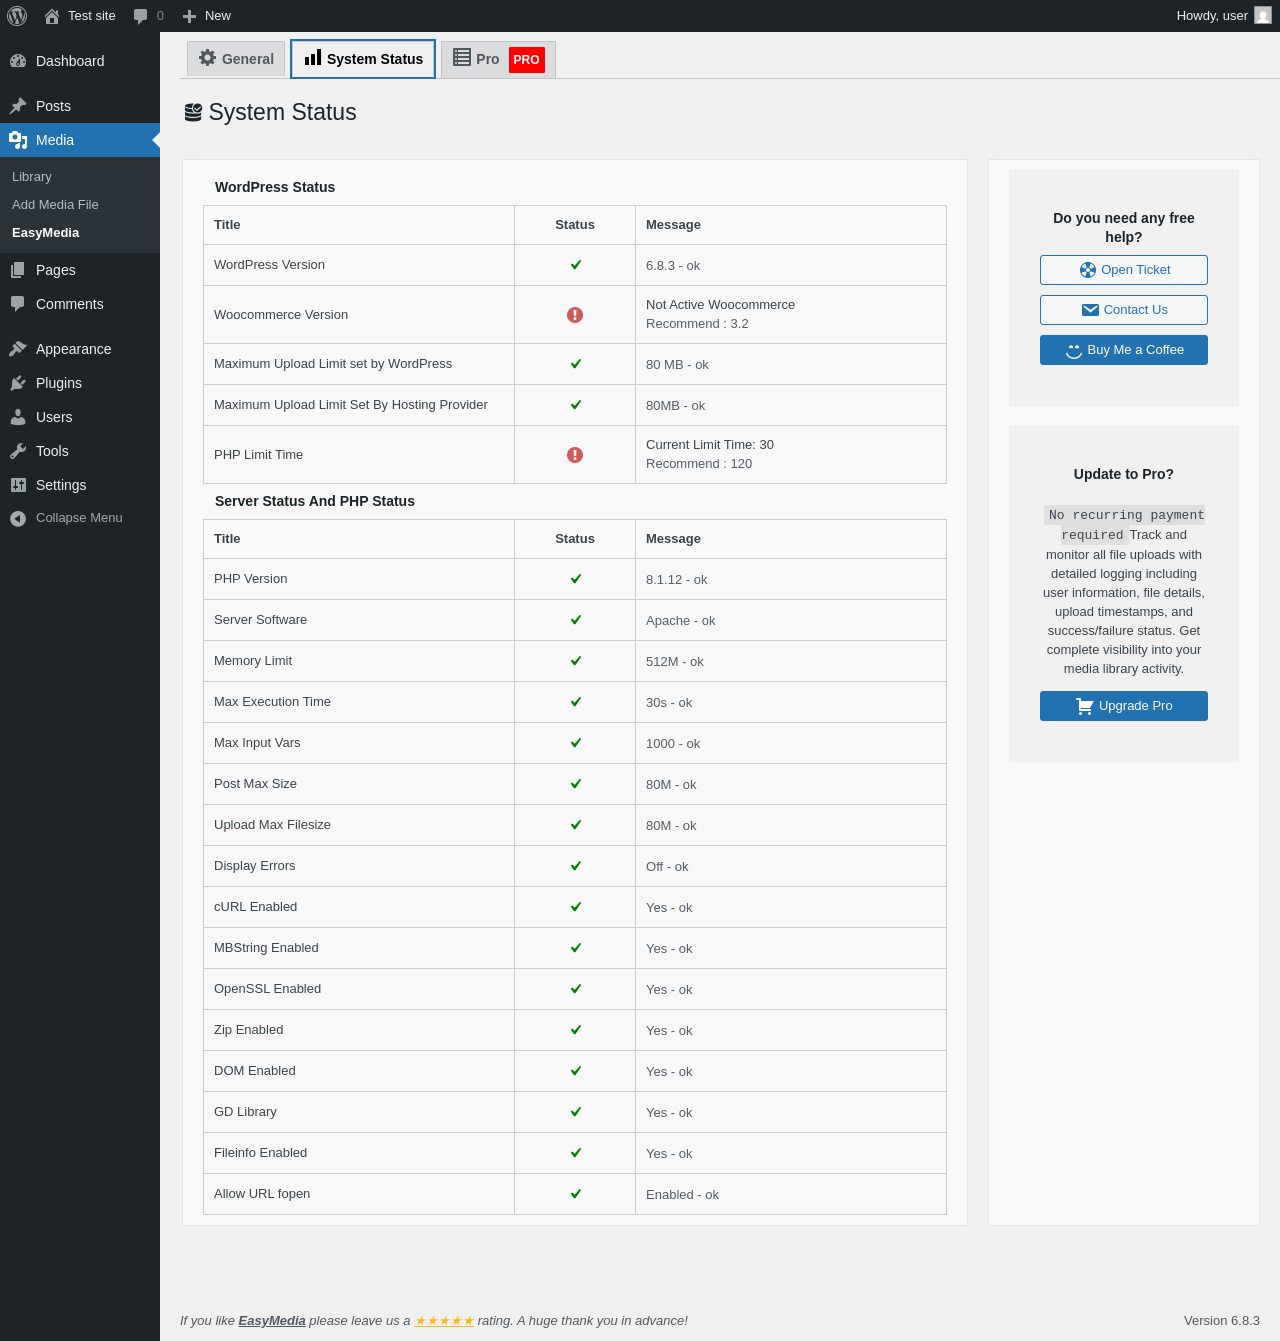The height and width of the screenshot is (1341, 1280).
Task: Select the System Status tab
Action: [363, 59]
